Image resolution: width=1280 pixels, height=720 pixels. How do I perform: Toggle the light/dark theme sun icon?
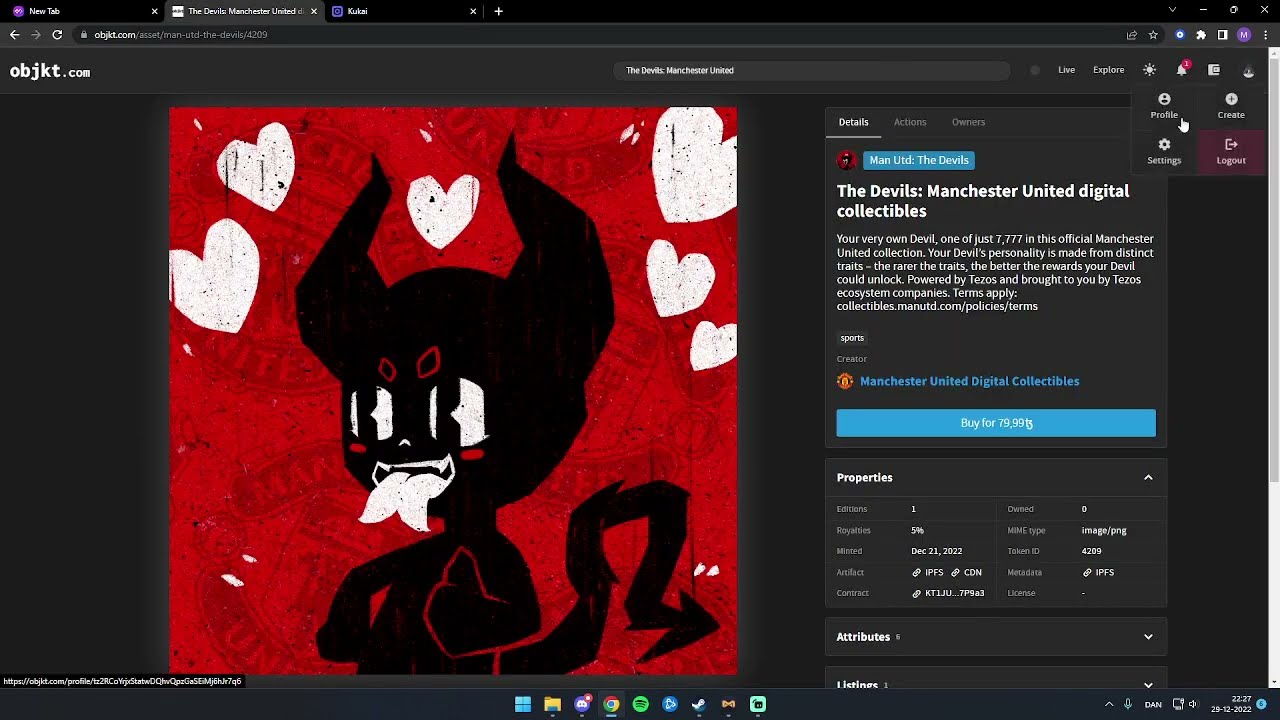[x=1149, y=70]
